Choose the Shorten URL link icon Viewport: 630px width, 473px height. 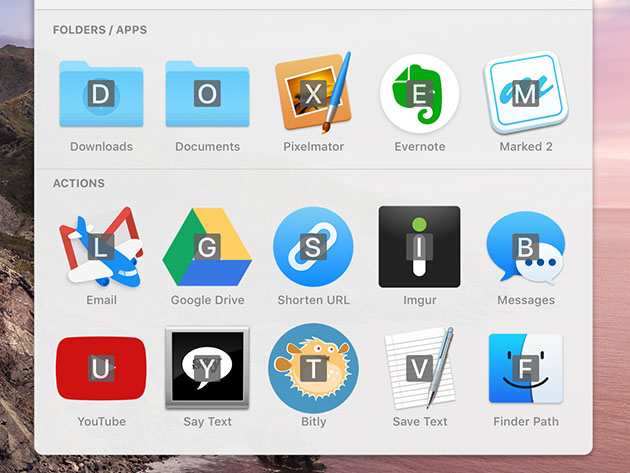[313, 247]
